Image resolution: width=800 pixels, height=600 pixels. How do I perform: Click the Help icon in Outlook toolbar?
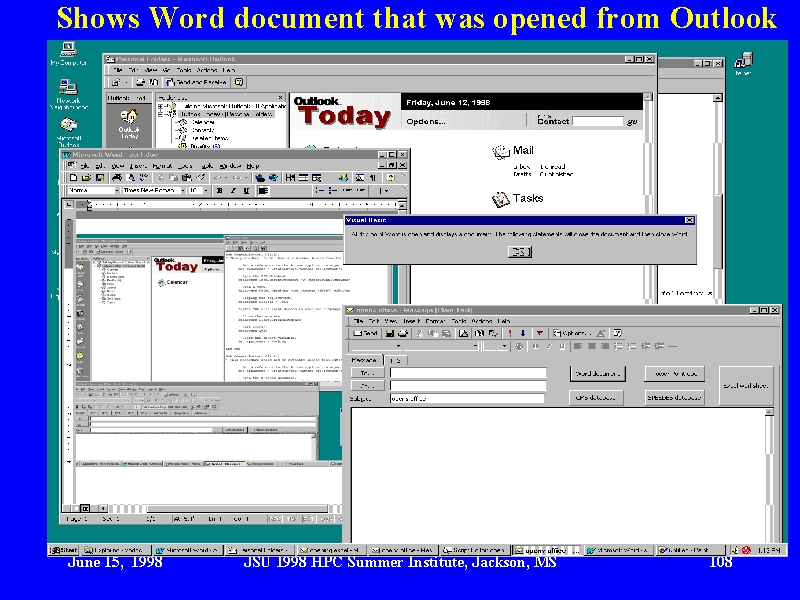(239, 82)
